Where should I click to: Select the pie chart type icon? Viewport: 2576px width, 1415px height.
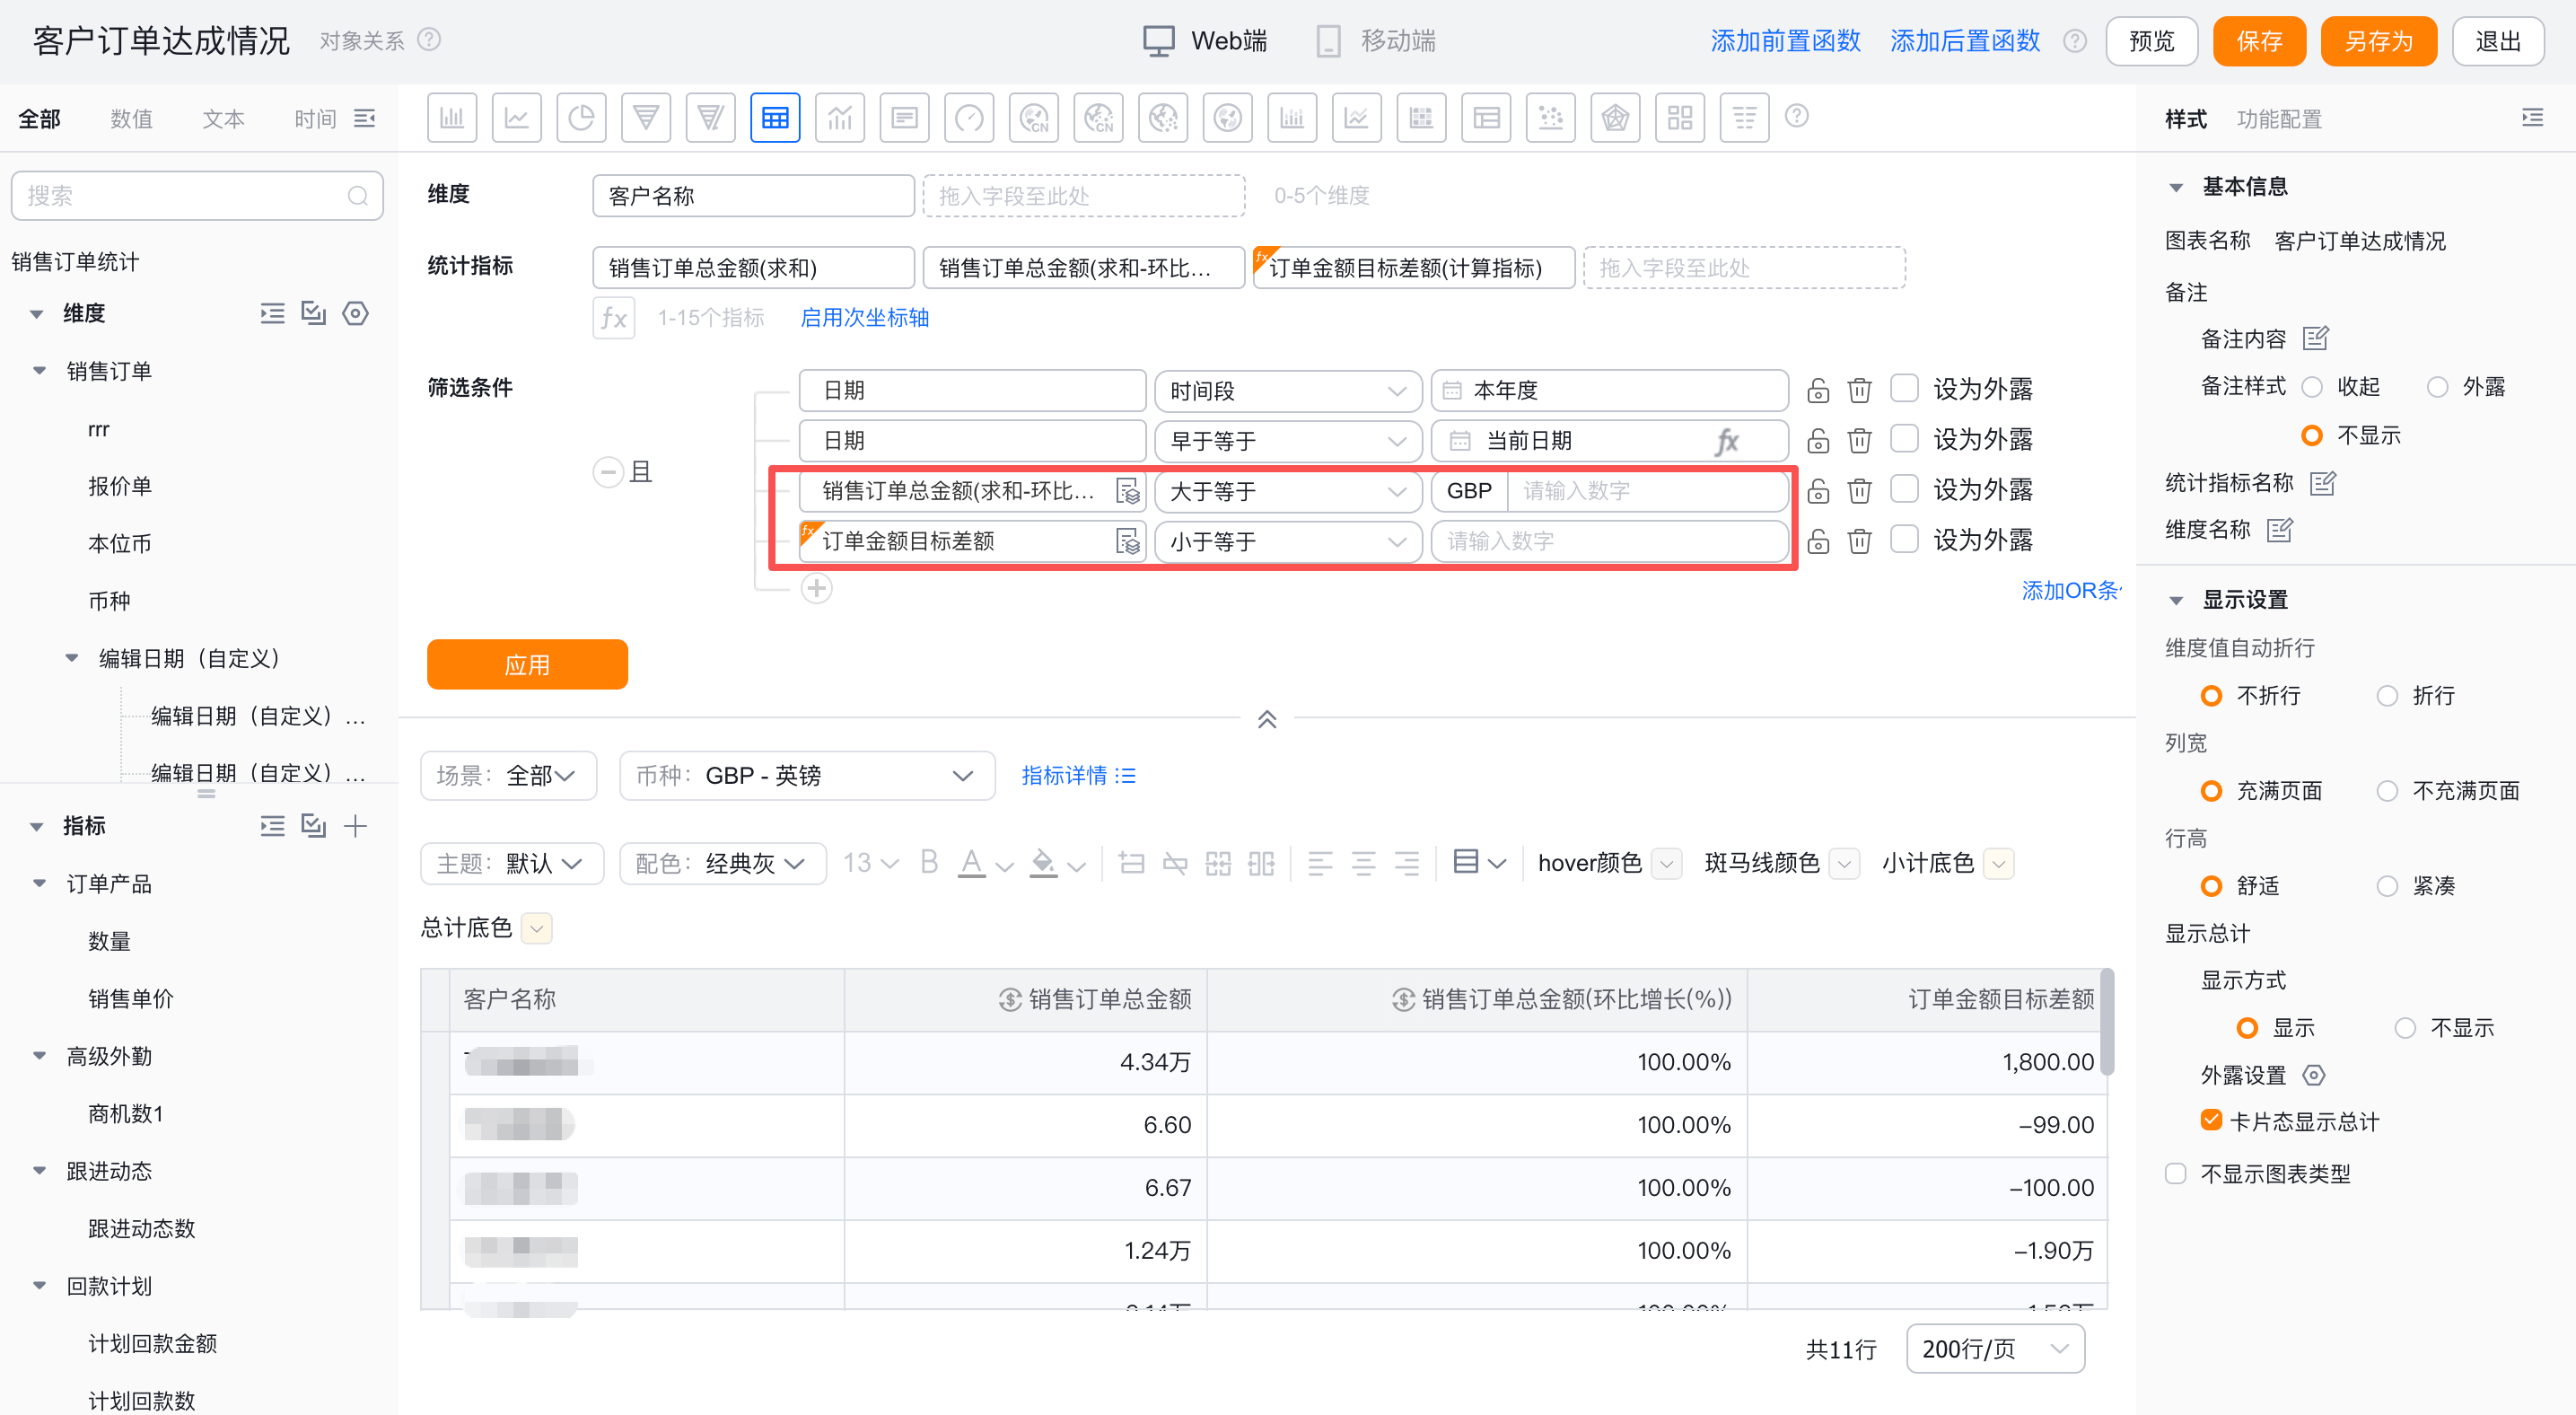pyautogui.click(x=581, y=118)
